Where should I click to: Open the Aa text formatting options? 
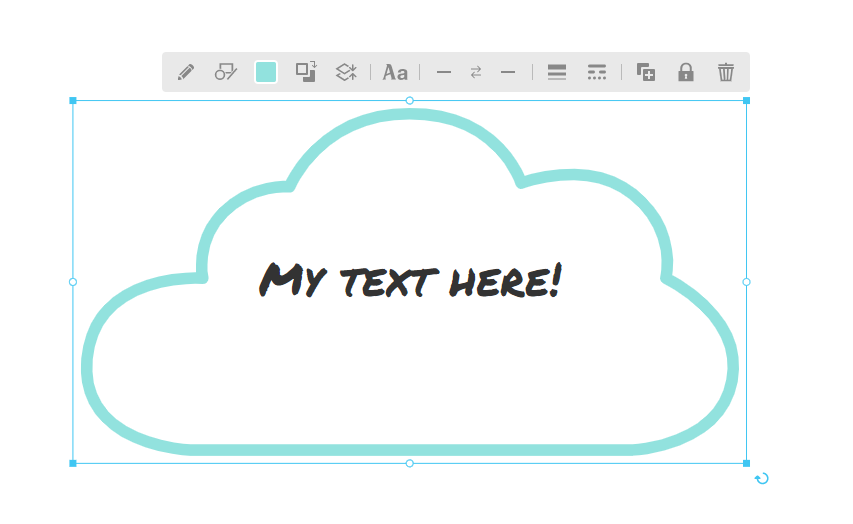click(395, 72)
